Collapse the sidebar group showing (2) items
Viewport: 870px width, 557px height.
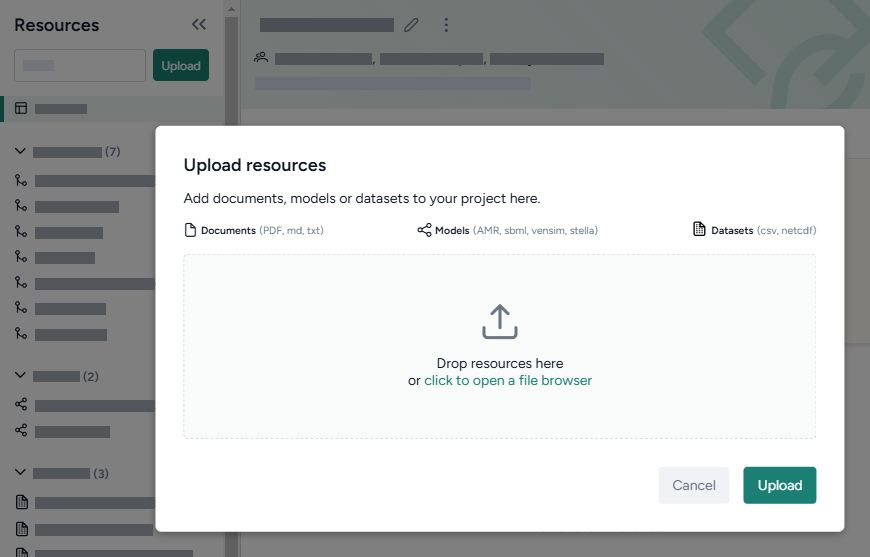click(20, 376)
